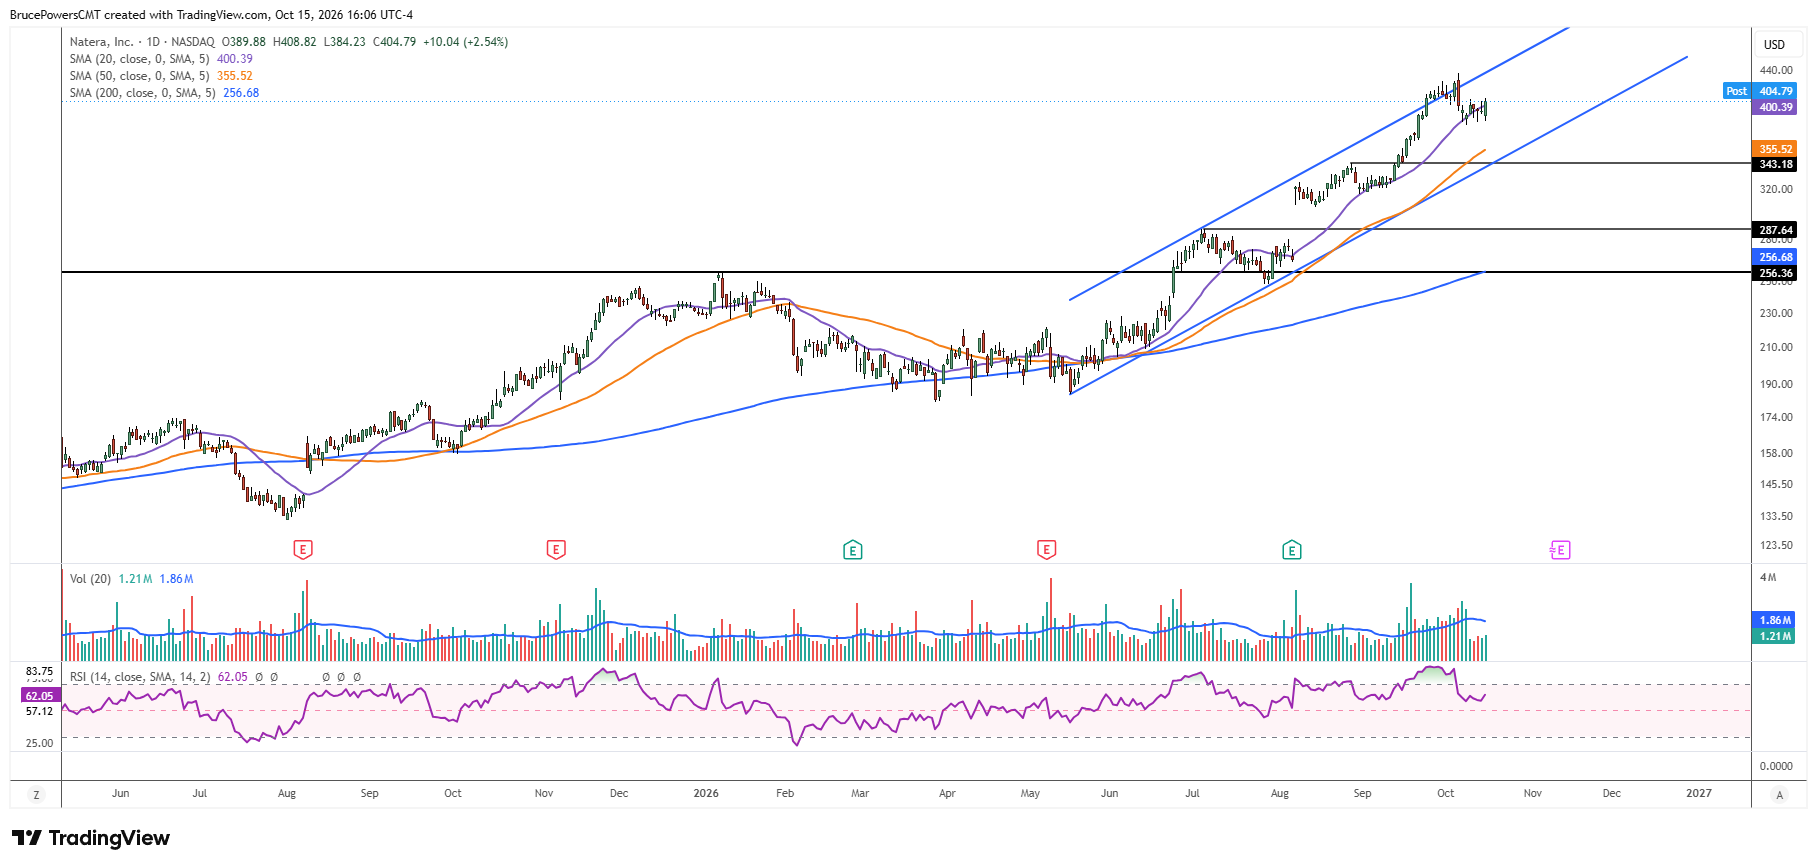Click the green earnings marker for February 2026
This screenshot has width=1817, height=868.
pos(852,550)
